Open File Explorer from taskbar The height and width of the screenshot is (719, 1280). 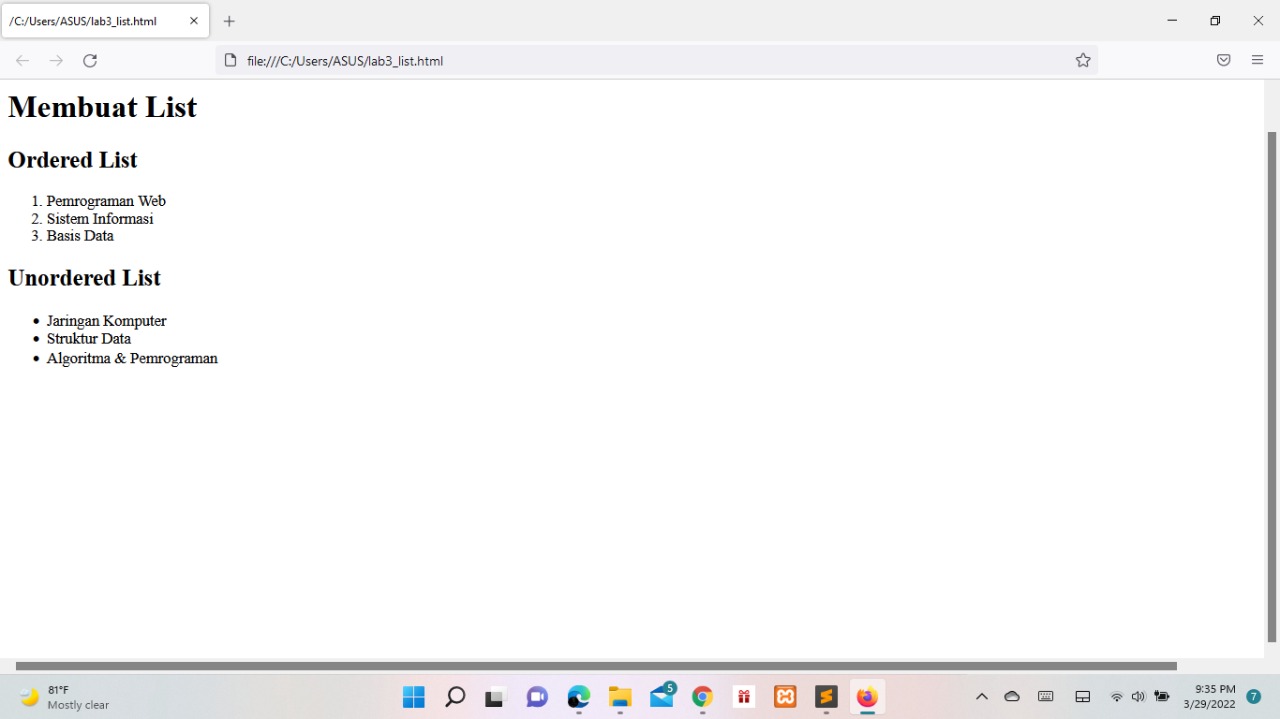pos(620,697)
